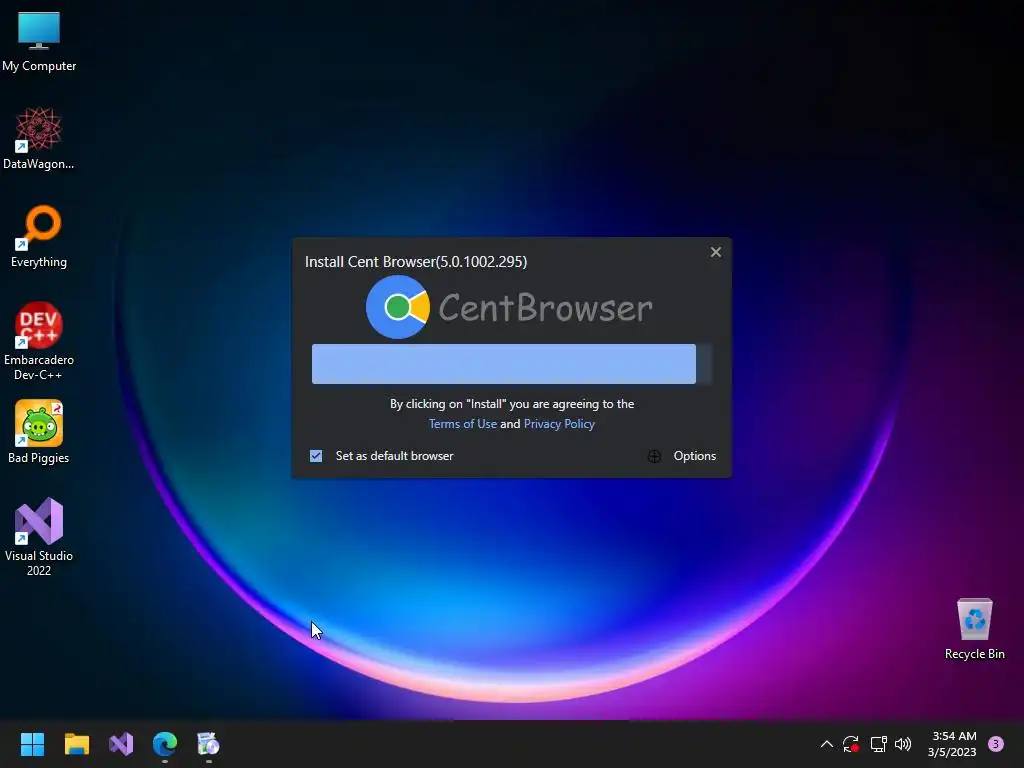Viewport: 1024px width, 768px height.
Task: Select the DataWagon desktop shortcut
Action: (x=39, y=138)
